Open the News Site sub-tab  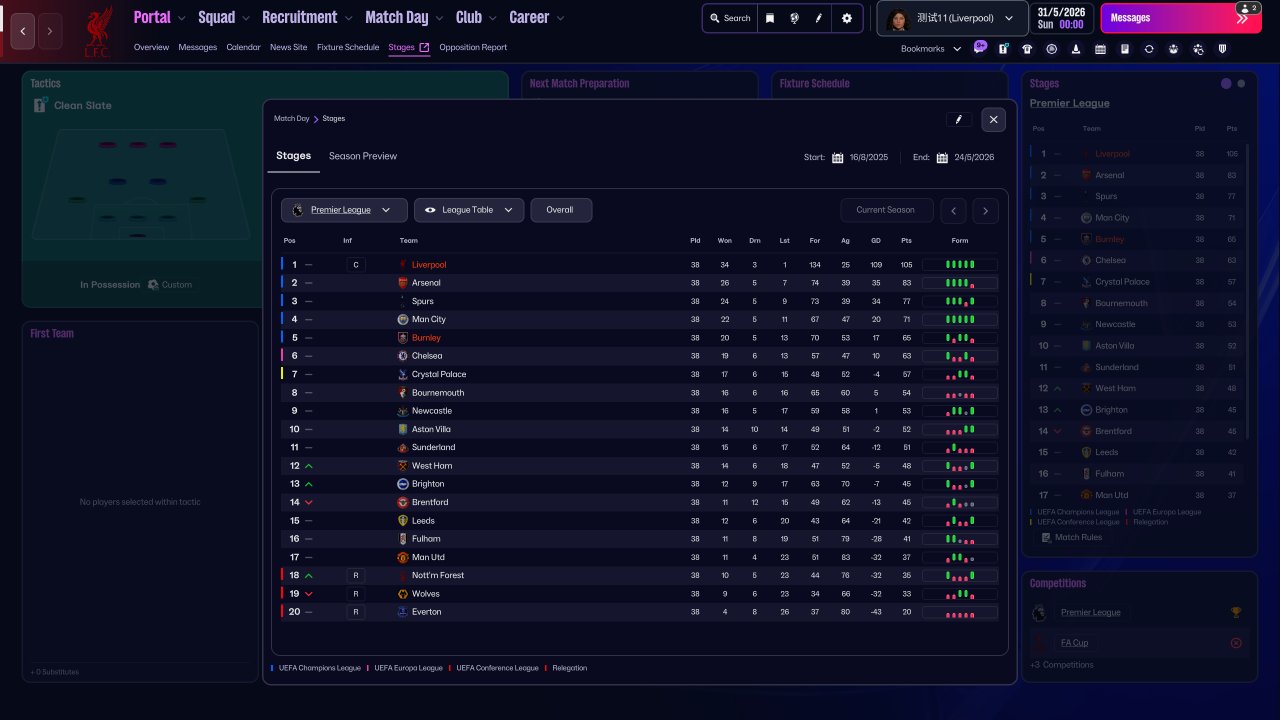pyautogui.click(x=289, y=47)
